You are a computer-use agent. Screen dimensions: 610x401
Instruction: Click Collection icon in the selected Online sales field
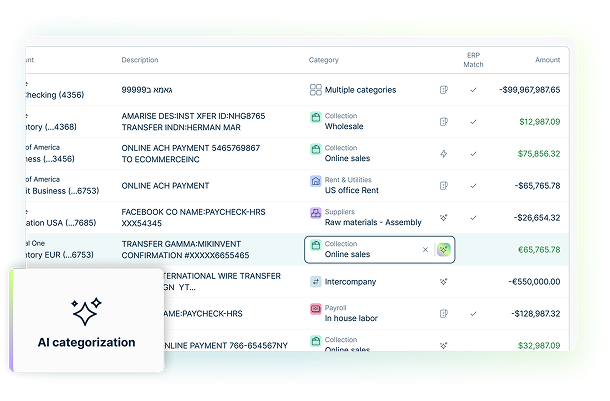pos(316,245)
